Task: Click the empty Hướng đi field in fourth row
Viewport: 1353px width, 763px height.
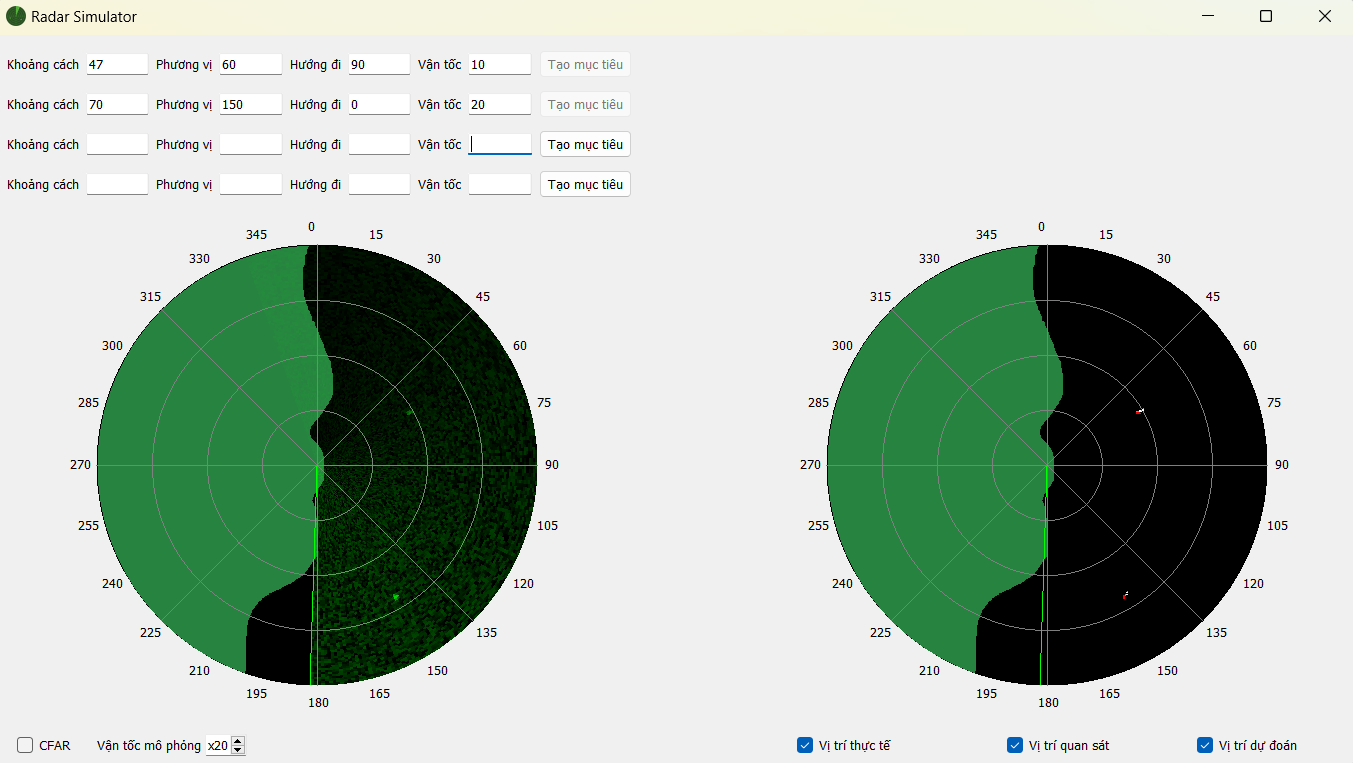Action: click(379, 184)
